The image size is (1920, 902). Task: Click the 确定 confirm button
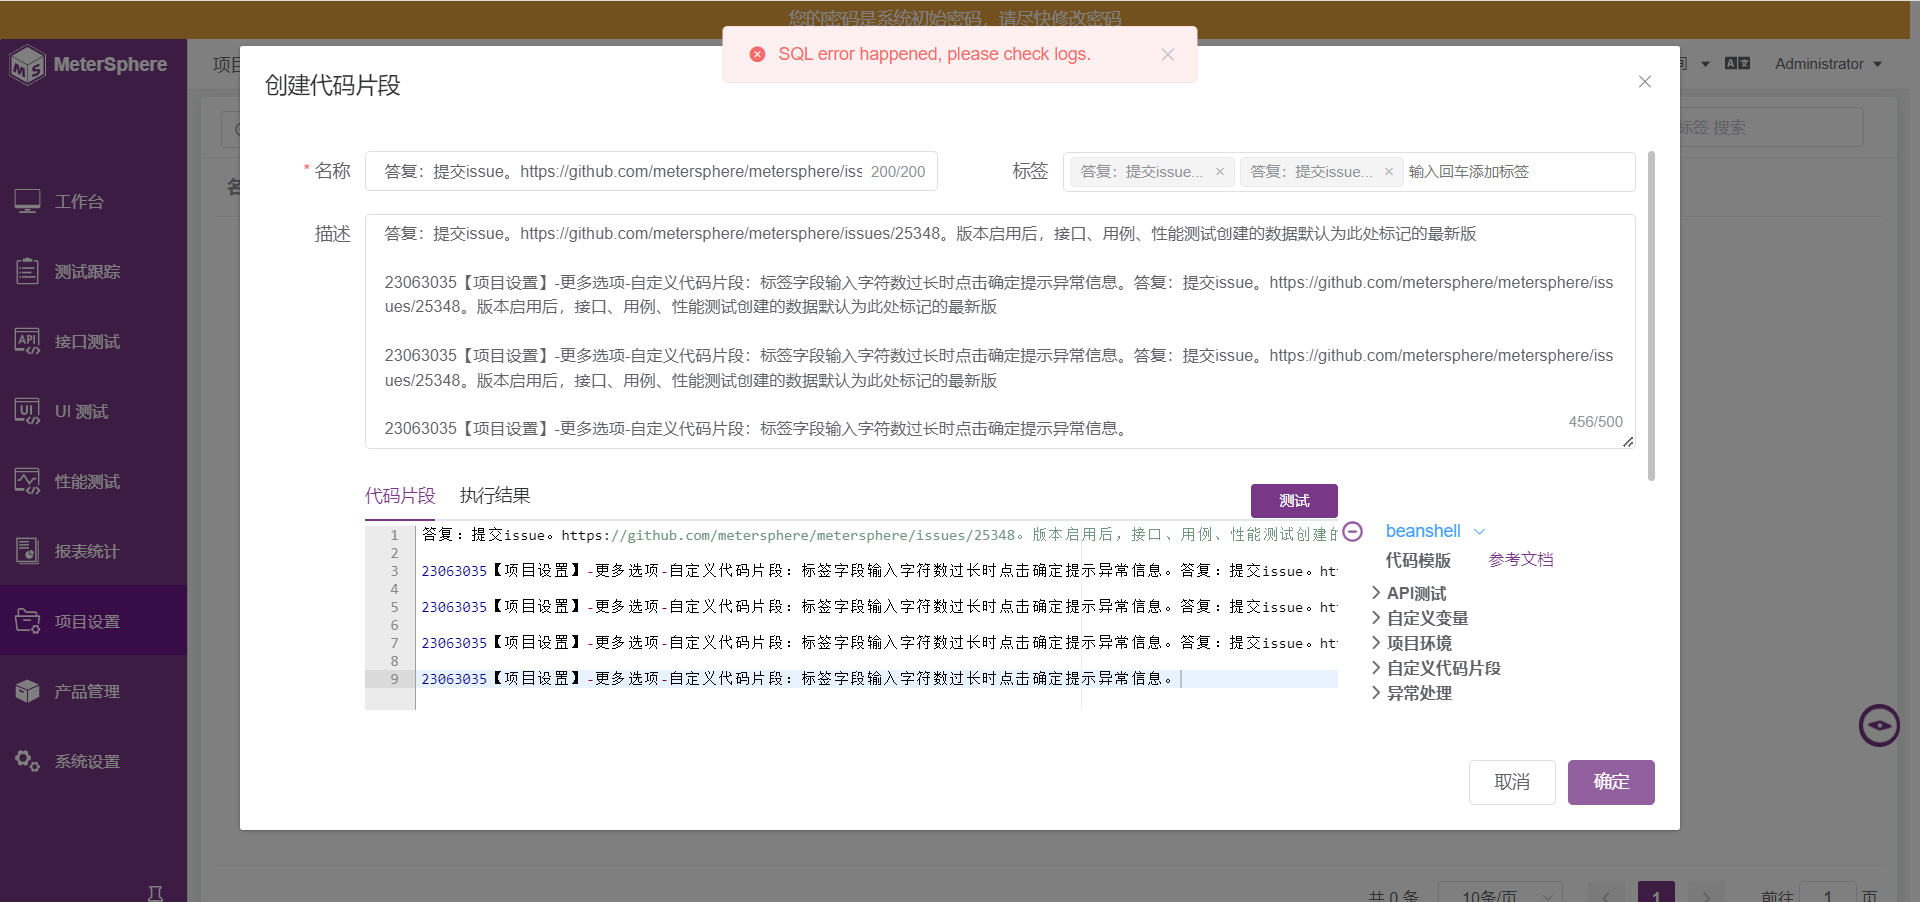point(1611,782)
